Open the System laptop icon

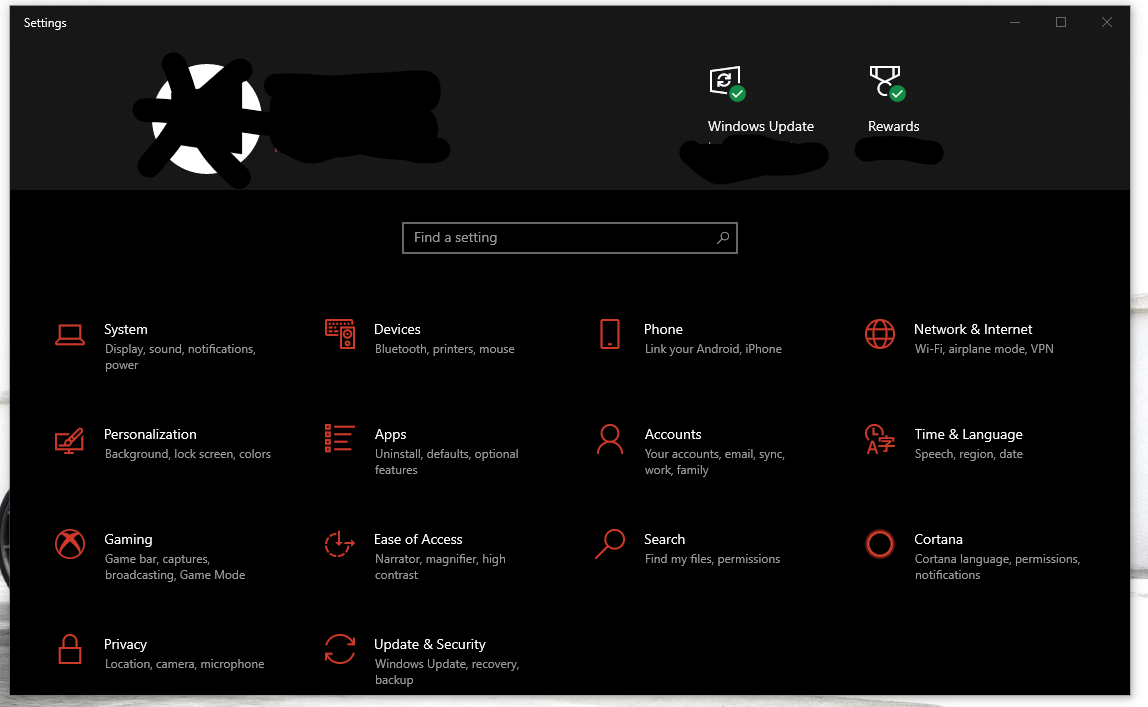tap(70, 334)
